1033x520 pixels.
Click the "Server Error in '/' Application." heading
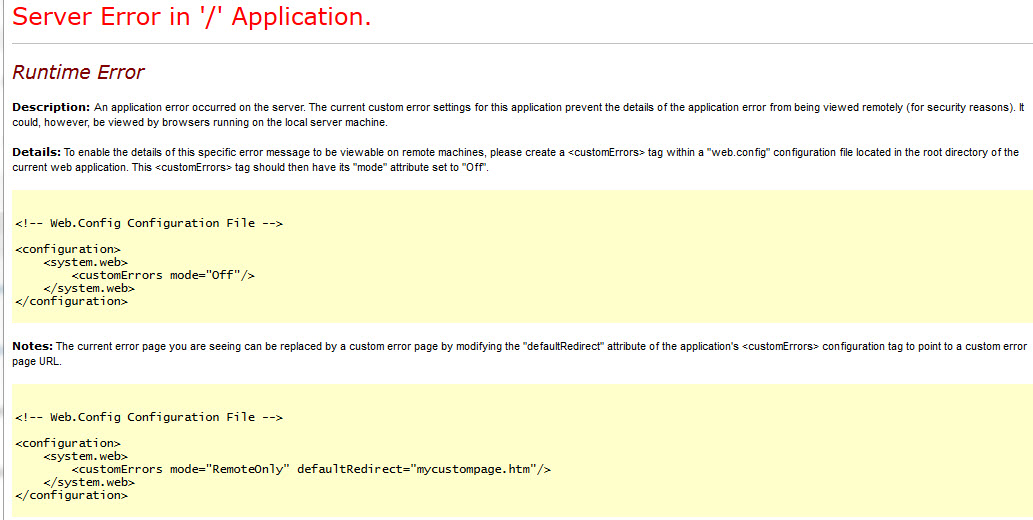pos(192,16)
